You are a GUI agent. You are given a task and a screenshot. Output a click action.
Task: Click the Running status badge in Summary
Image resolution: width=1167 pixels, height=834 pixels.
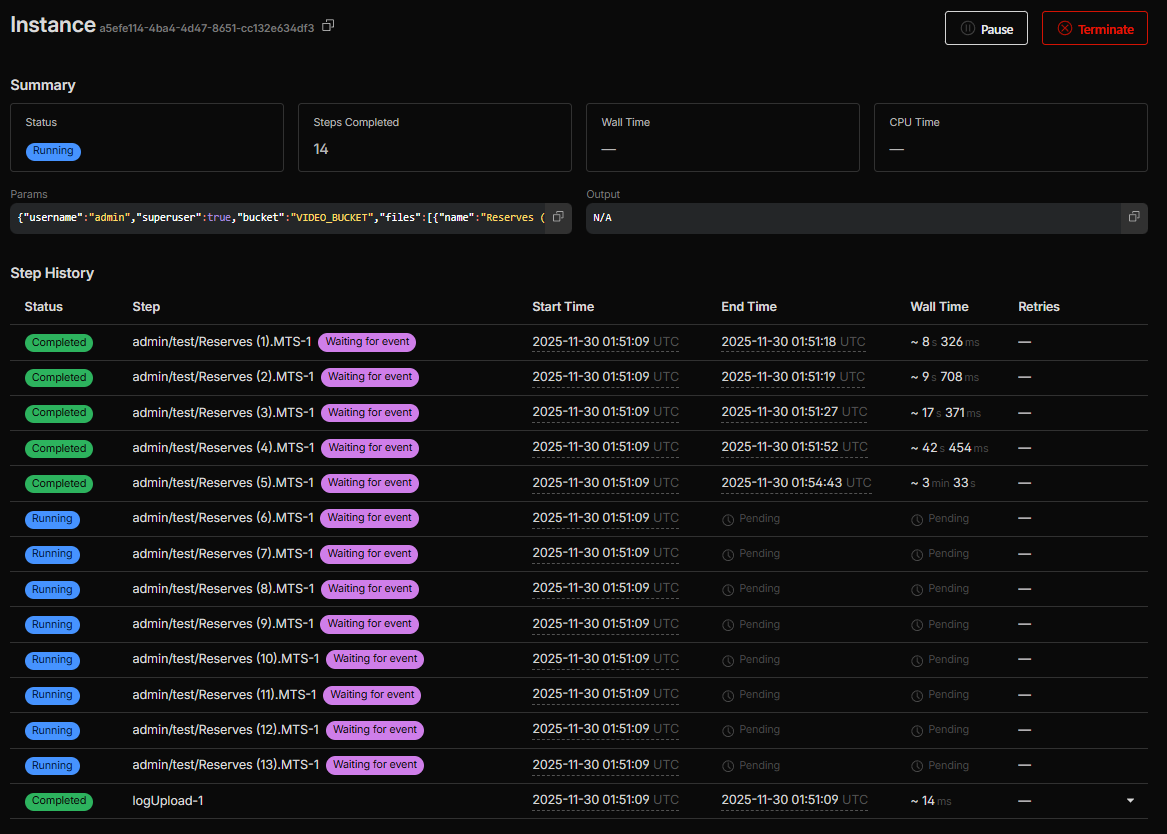pyautogui.click(x=53, y=151)
